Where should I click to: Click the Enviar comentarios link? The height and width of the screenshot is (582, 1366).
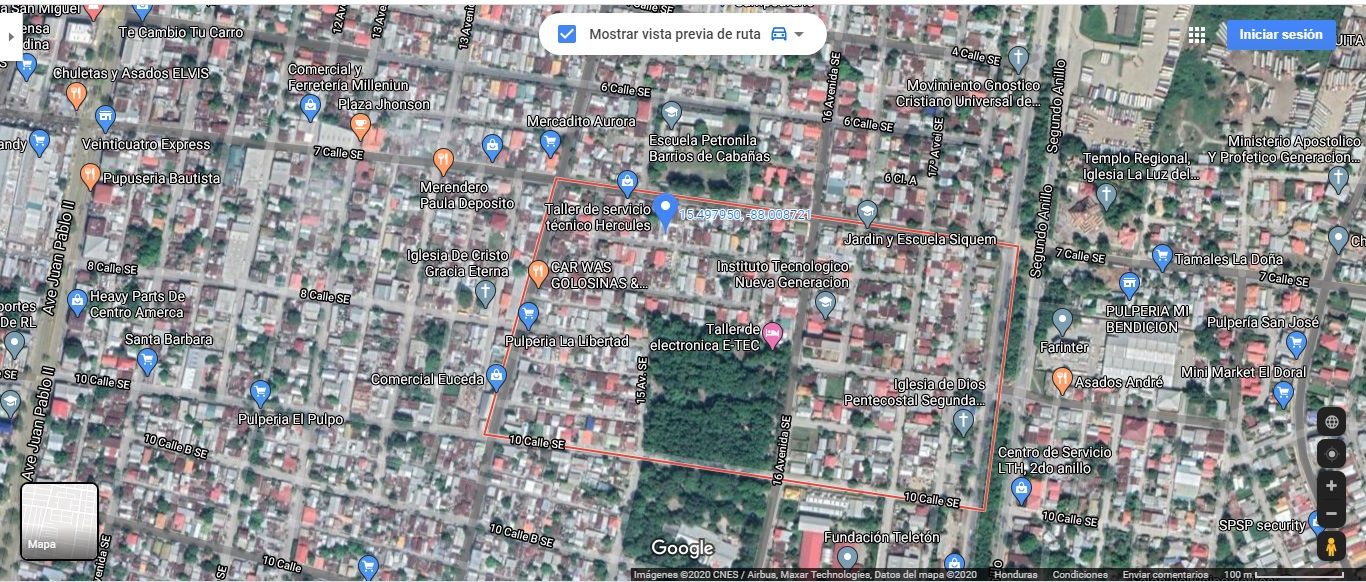[x=1165, y=575]
